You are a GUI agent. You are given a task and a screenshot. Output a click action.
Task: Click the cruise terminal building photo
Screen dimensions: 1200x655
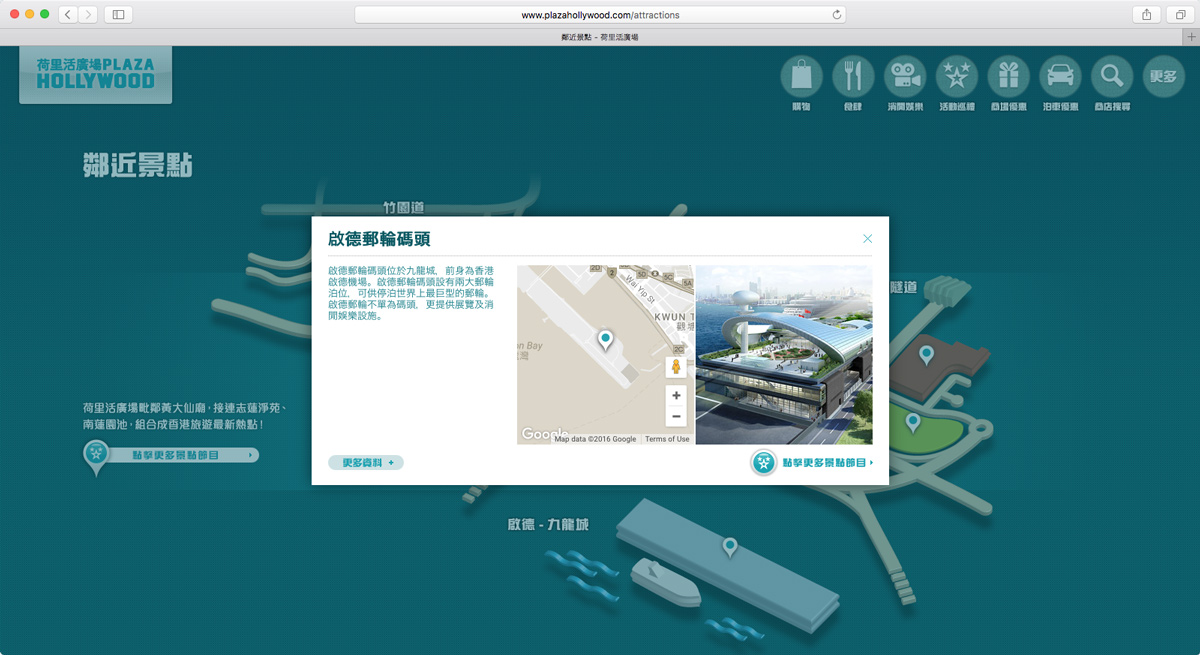[x=783, y=355]
